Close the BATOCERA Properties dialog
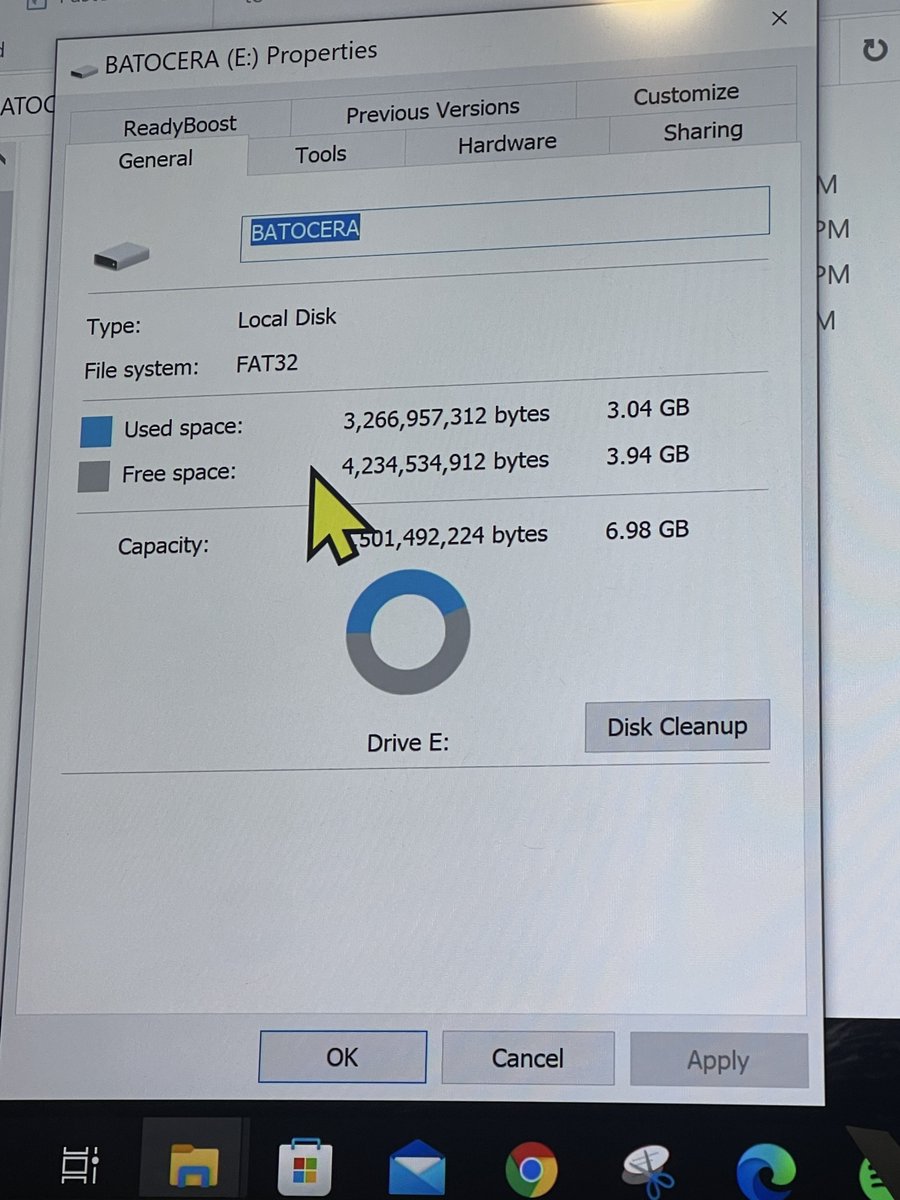This screenshot has height=1200, width=900. 780,18
